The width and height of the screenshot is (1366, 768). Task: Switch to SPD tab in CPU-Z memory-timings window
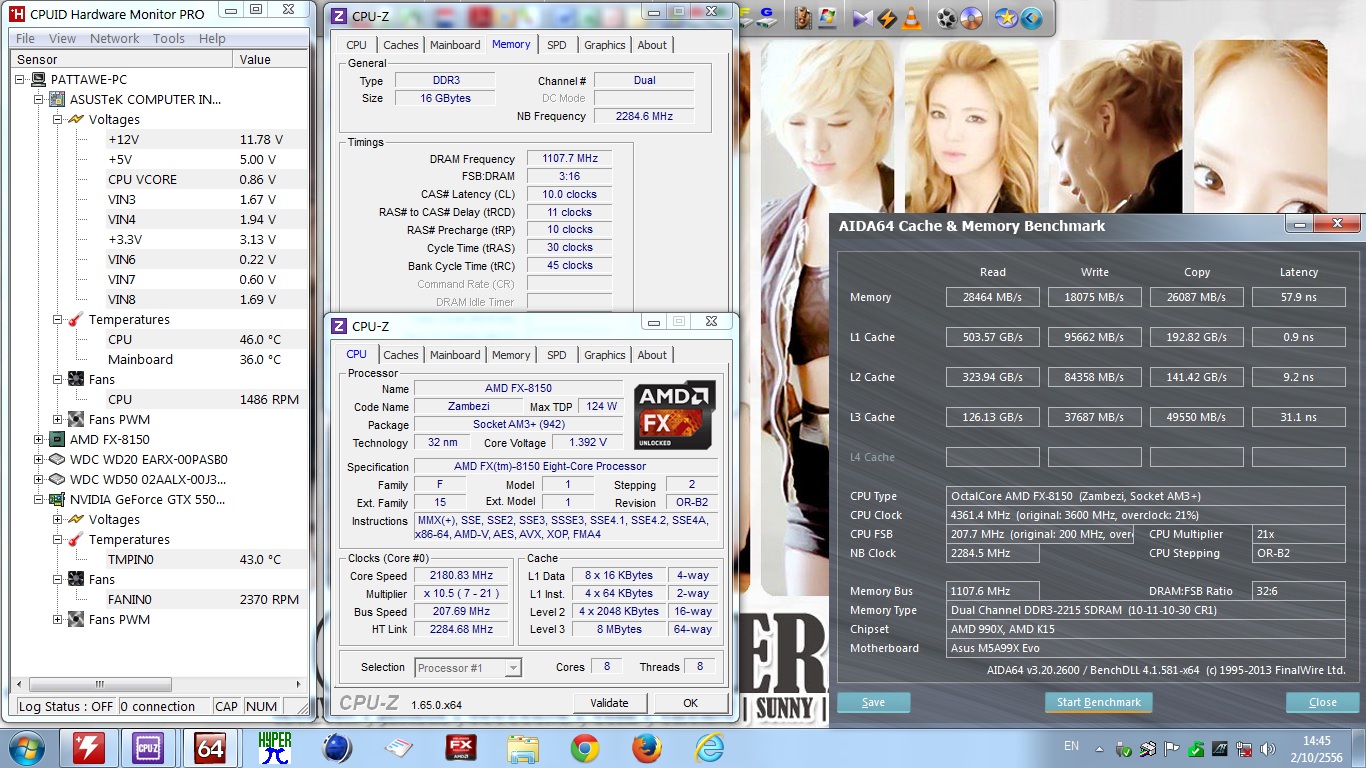pos(557,45)
